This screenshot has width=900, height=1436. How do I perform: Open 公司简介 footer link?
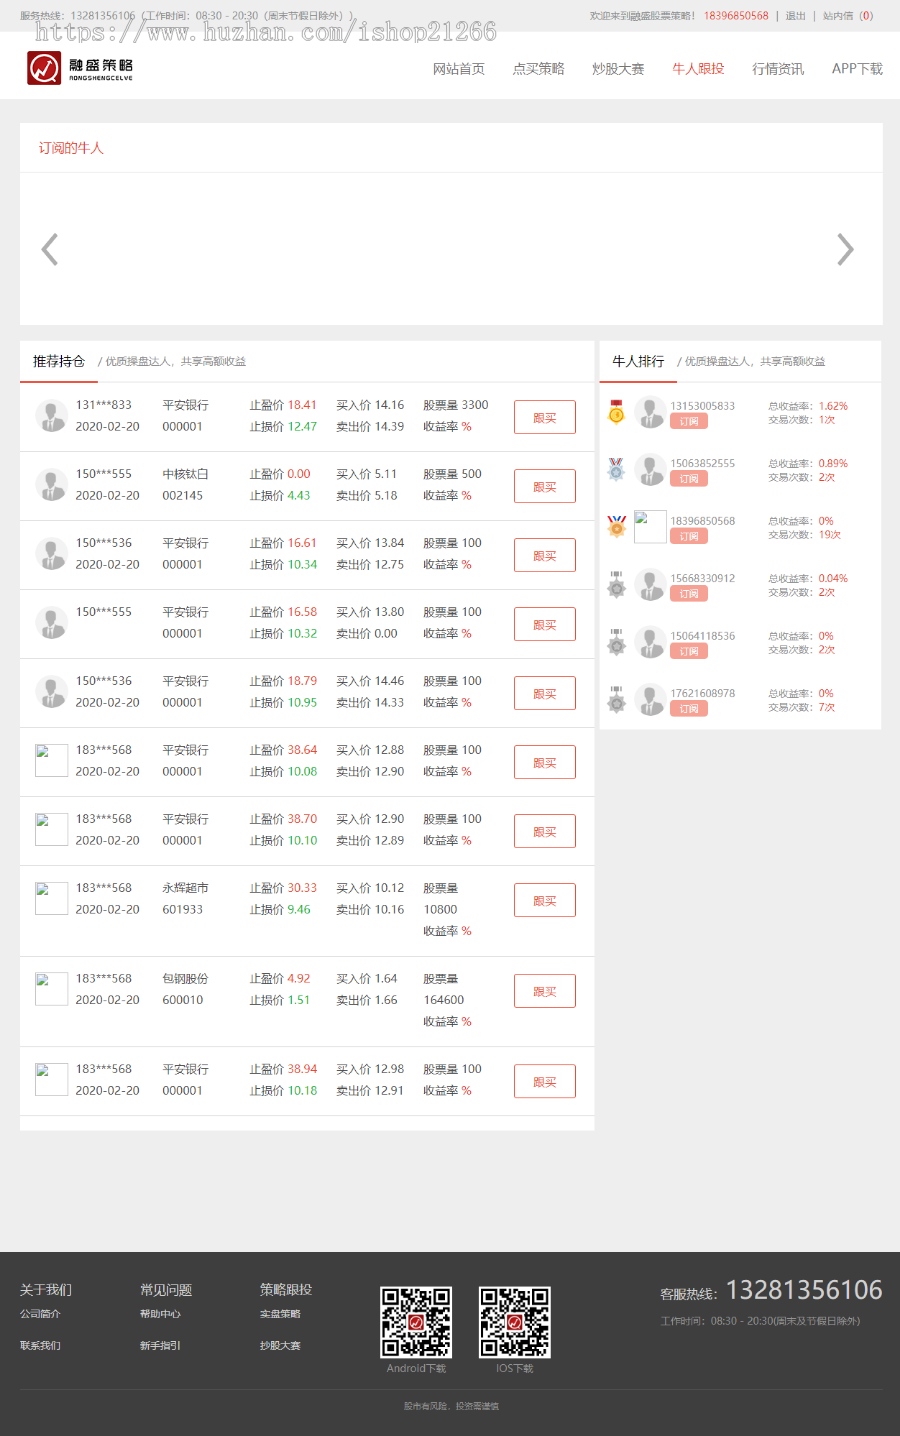tap(40, 1314)
